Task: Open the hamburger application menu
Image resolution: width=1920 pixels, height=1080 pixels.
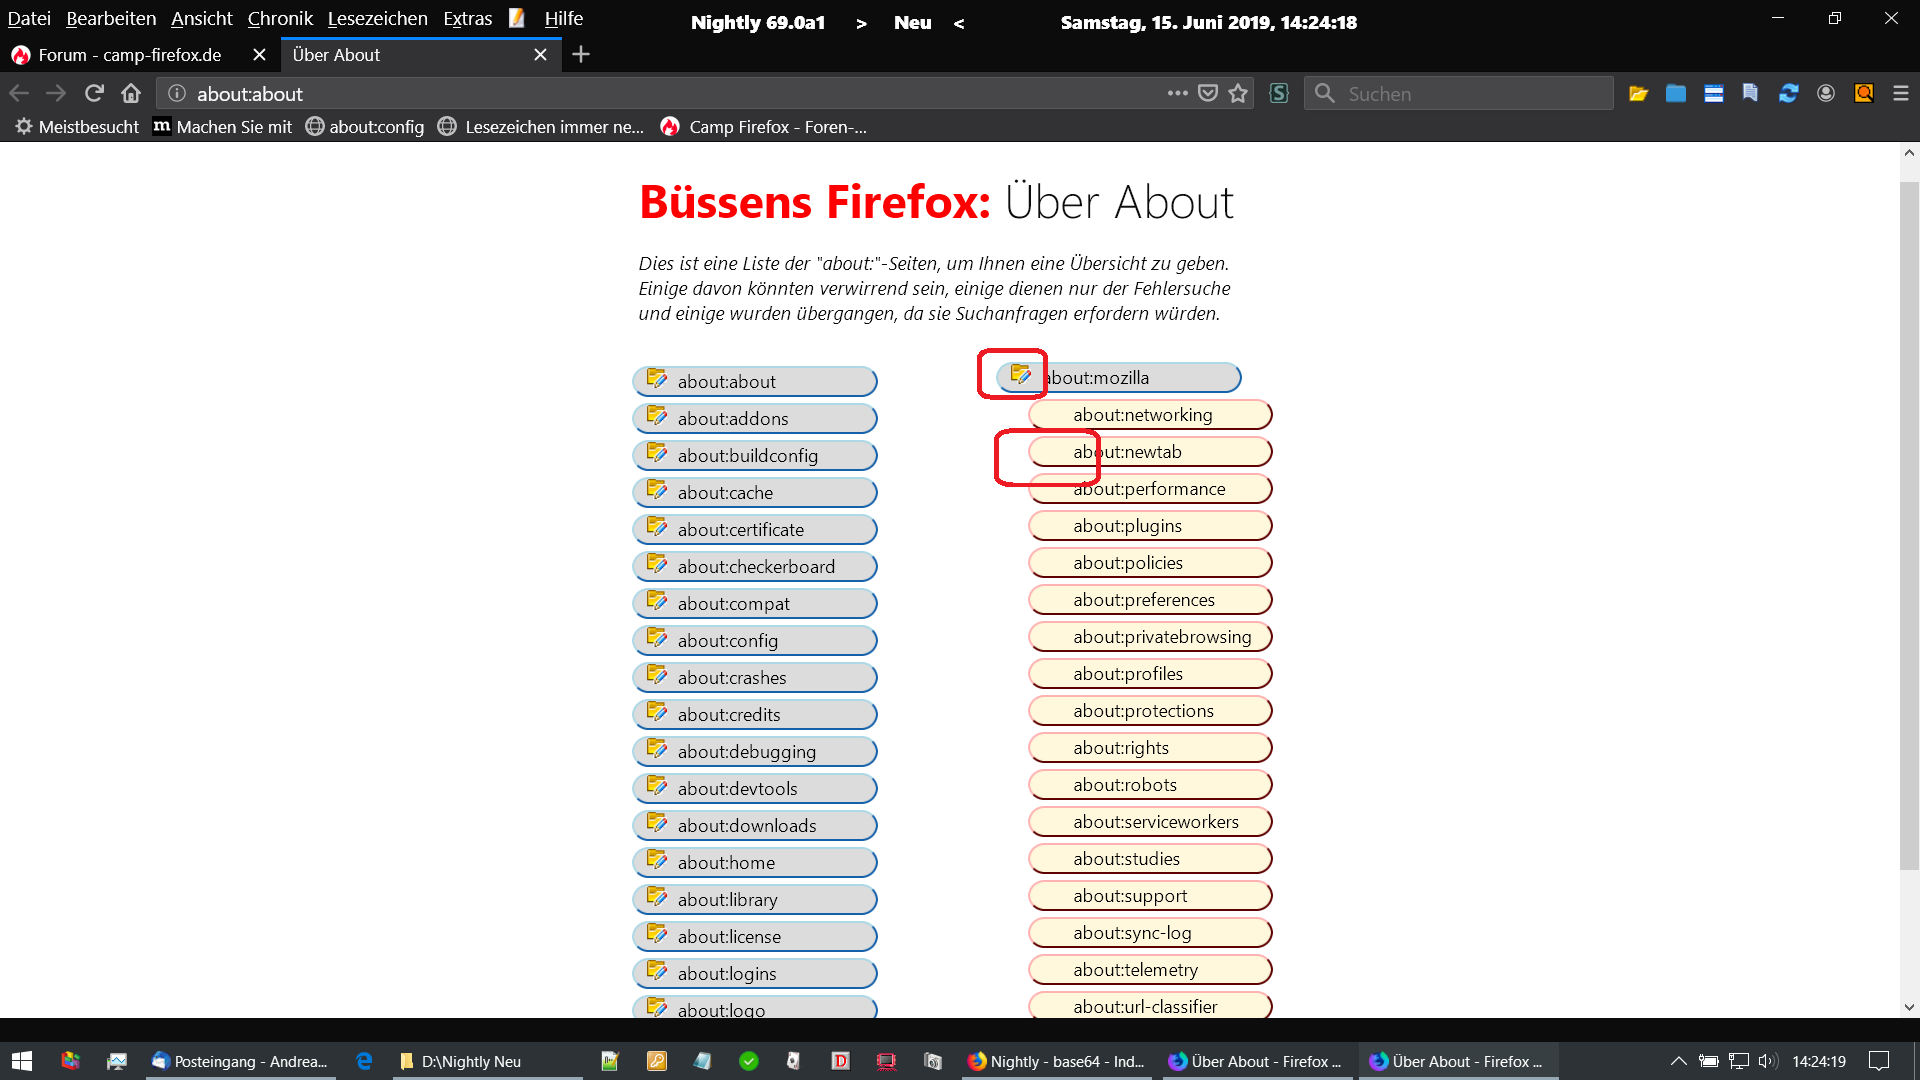Action: [x=1901, y=93]
